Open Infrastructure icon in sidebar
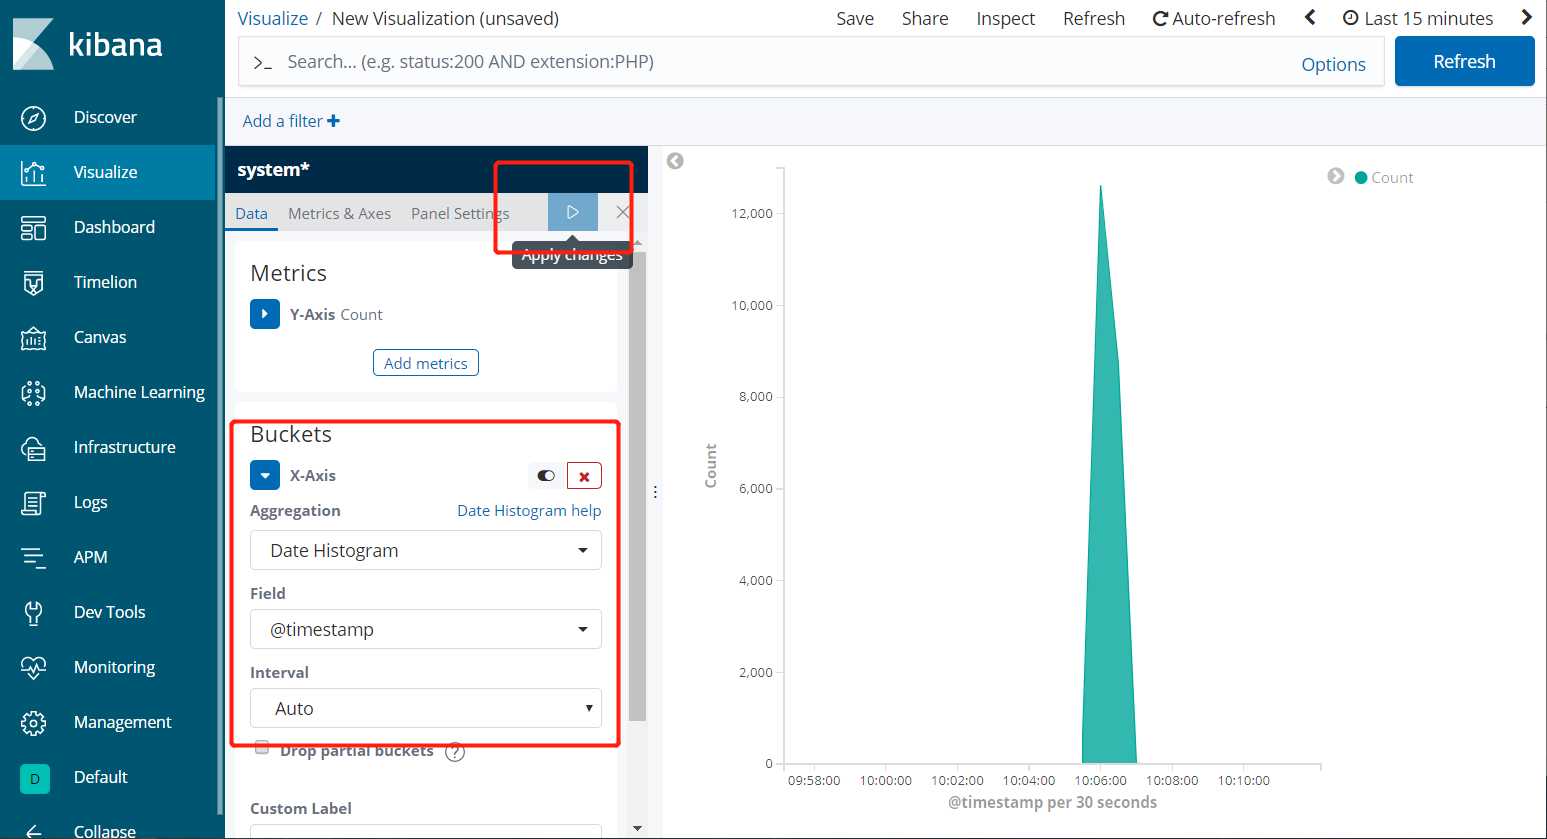Viewport: 1547px width, 839px height. point(33,447)
